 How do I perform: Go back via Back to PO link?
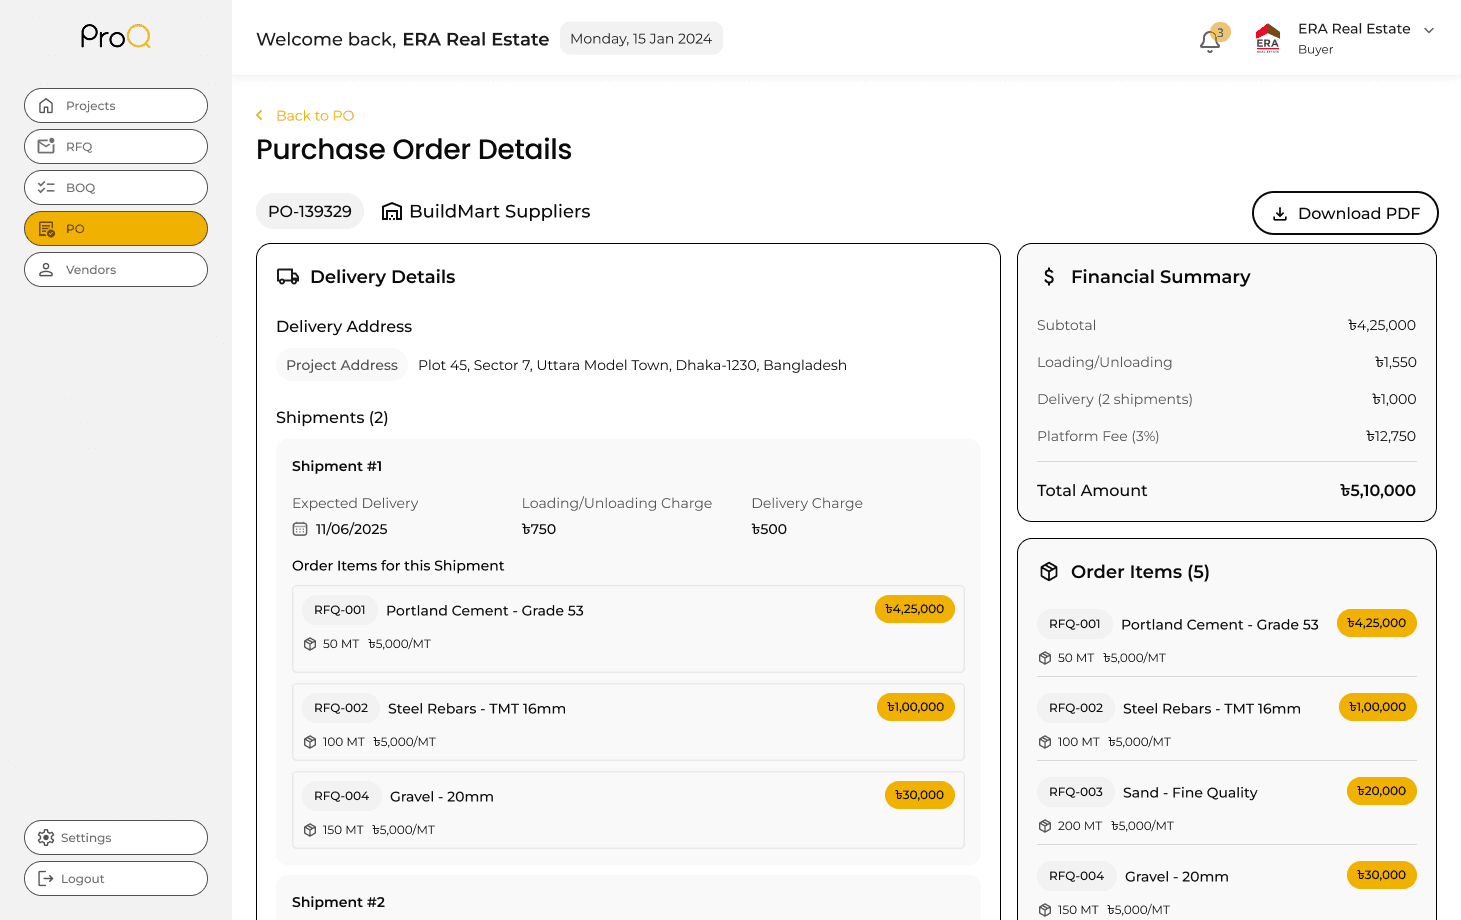[314, 116]
